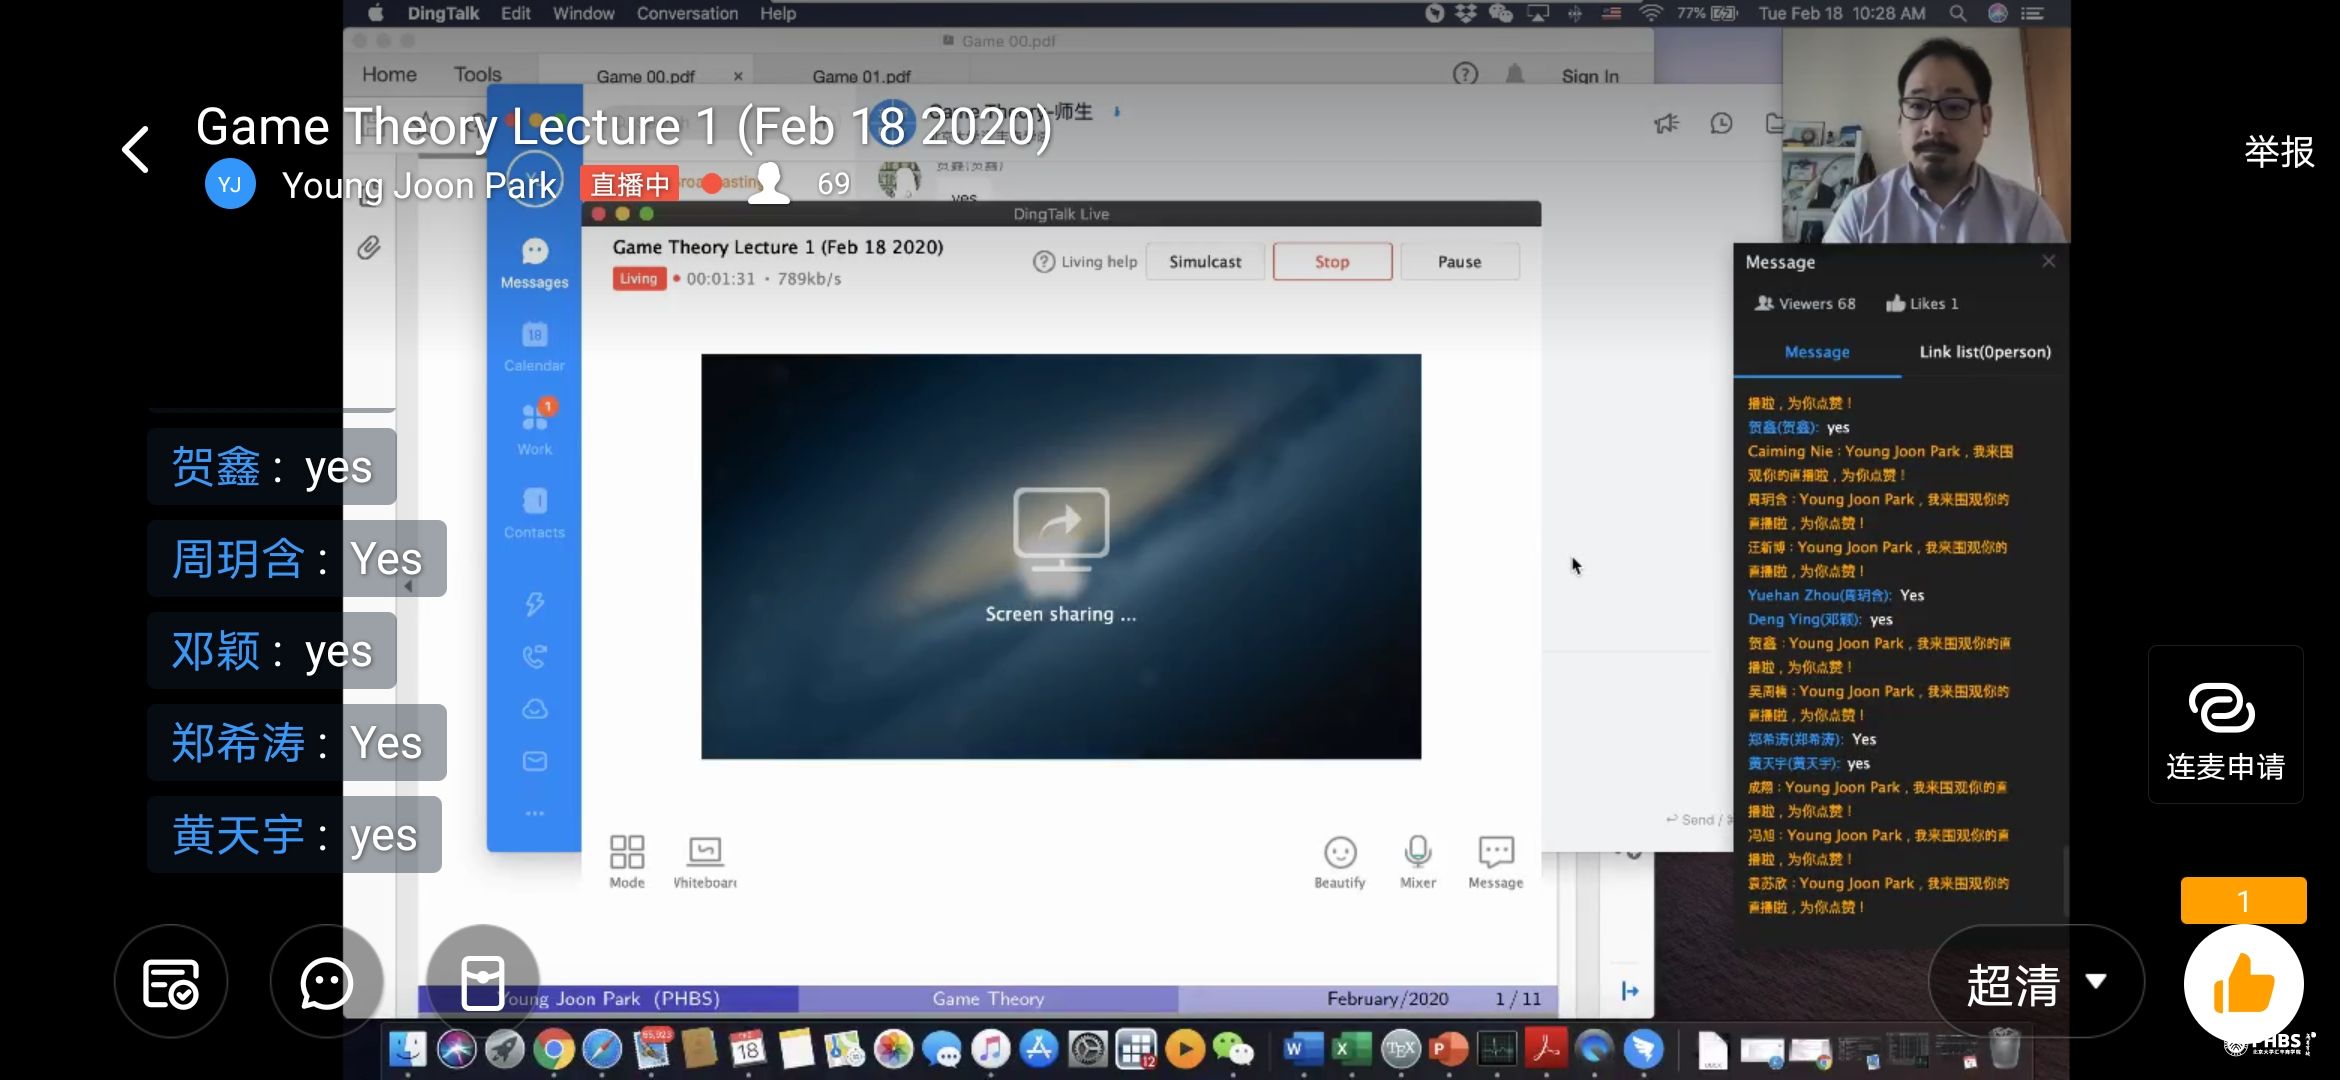Open PowerPoint from the Dock
Screen dimensions: 2340x1080
point(1448,1049)
